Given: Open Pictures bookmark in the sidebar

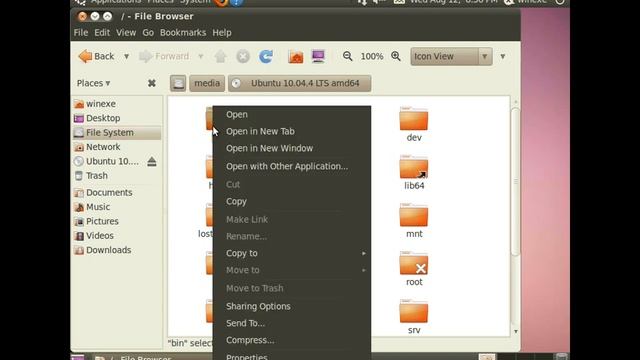Looking at the screenshot, I should (117, 221).
